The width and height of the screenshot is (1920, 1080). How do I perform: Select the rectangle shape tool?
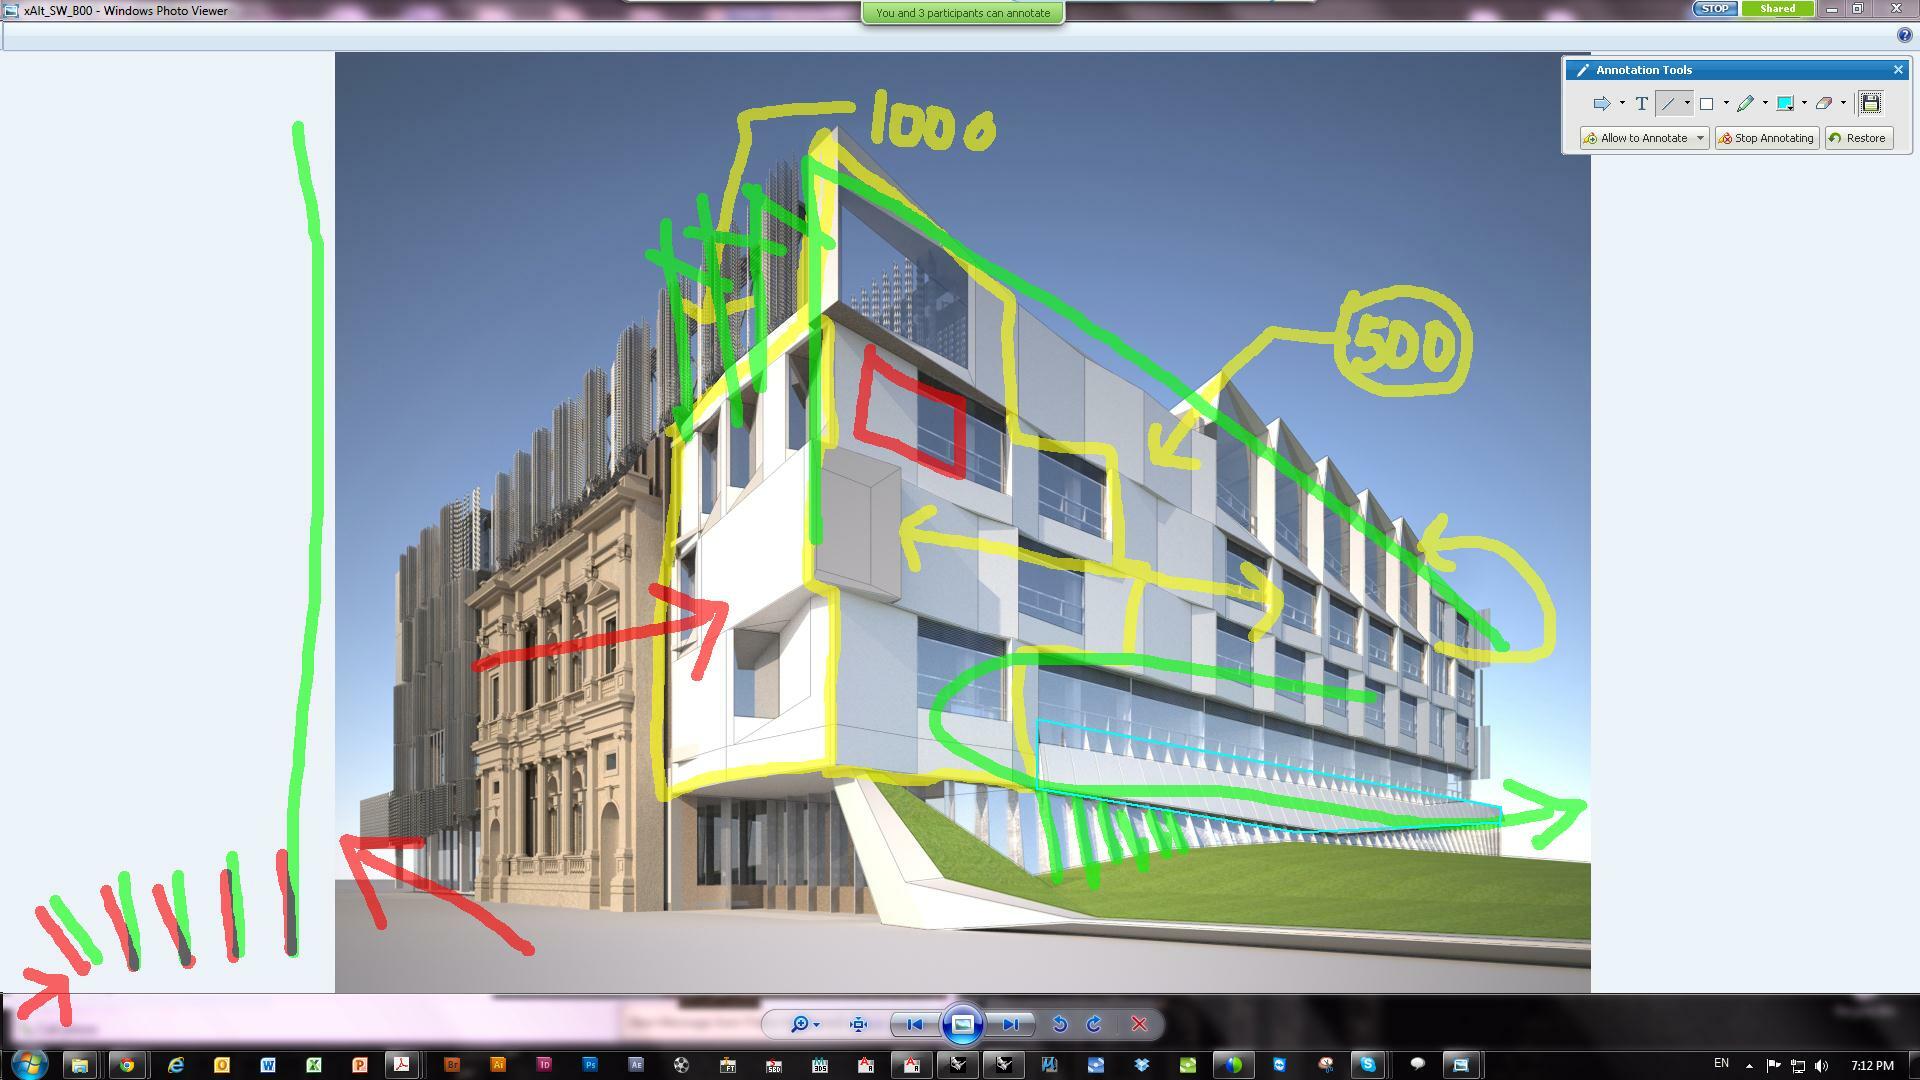point(1707,103)
